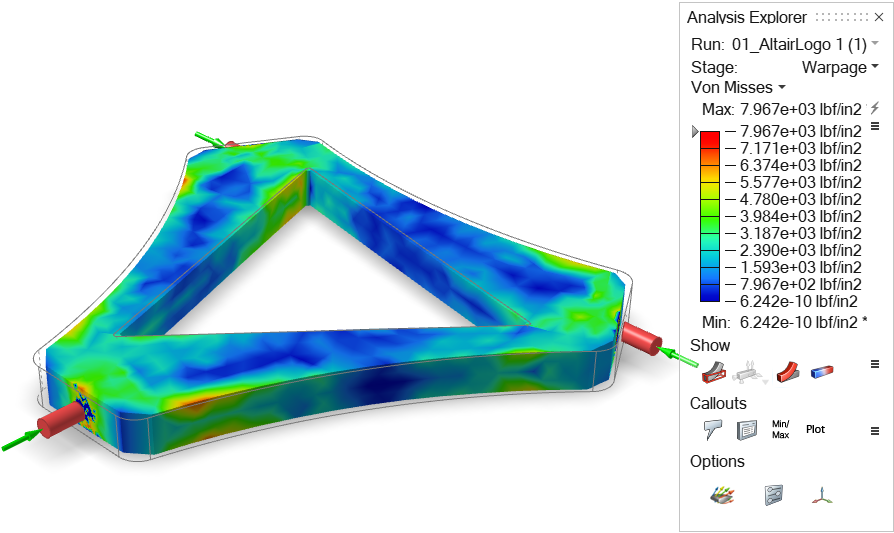Toggle show initial shape icon

pyautogui.click(x=713, y=372)
